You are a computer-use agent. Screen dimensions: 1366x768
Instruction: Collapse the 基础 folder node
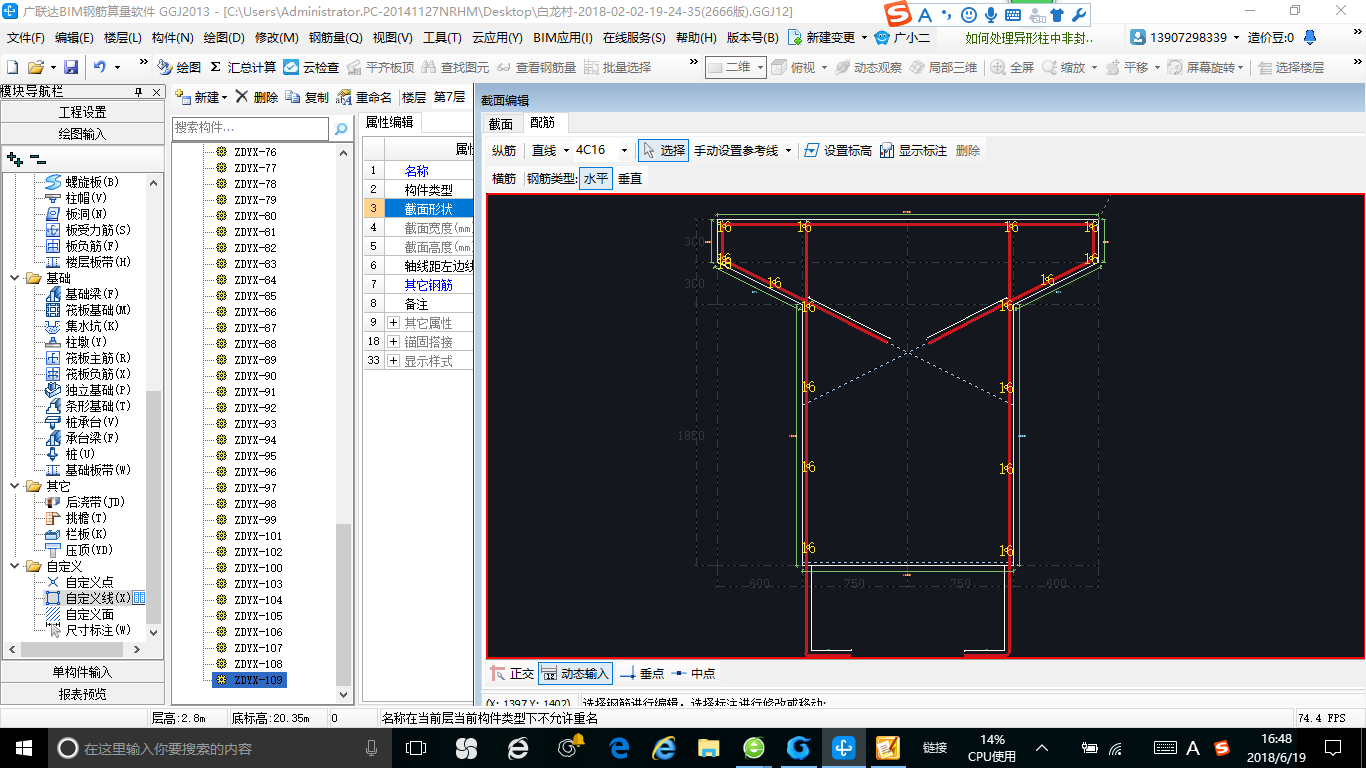click(16, 278)
